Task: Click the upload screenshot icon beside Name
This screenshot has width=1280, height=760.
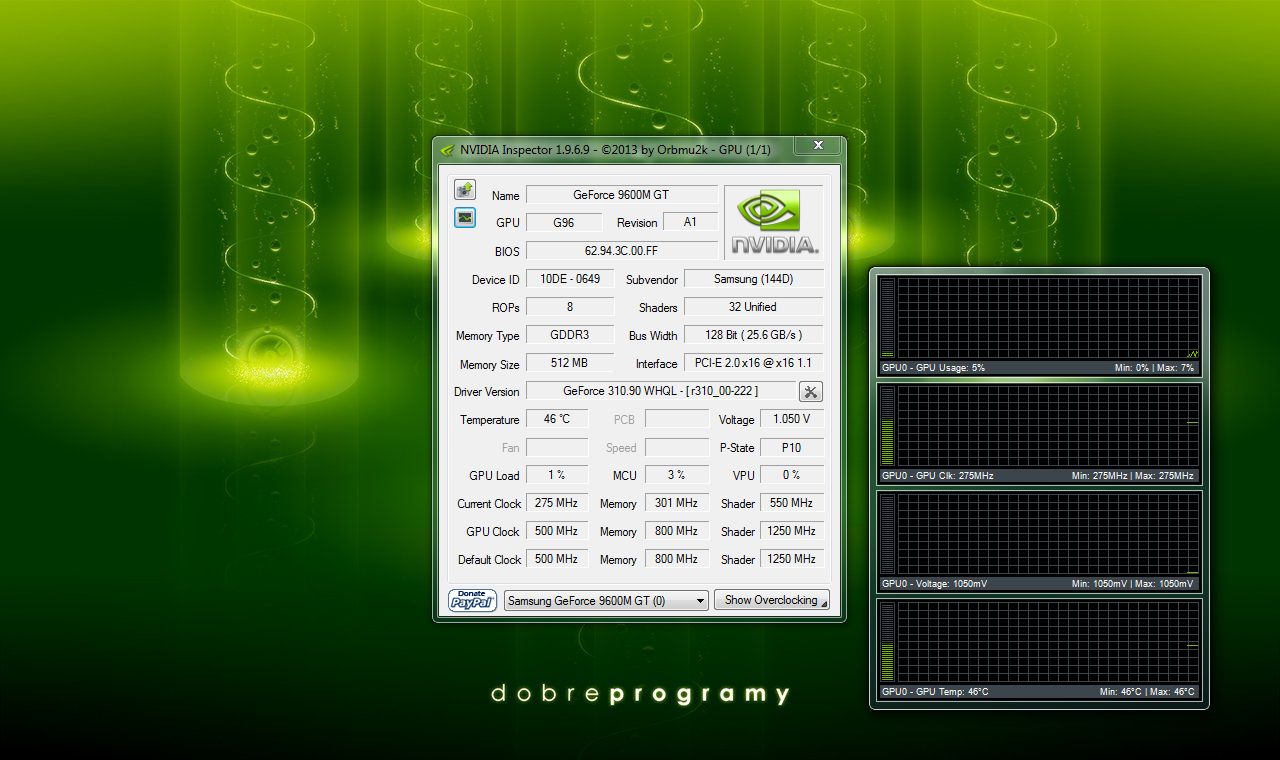Action: 464,190
